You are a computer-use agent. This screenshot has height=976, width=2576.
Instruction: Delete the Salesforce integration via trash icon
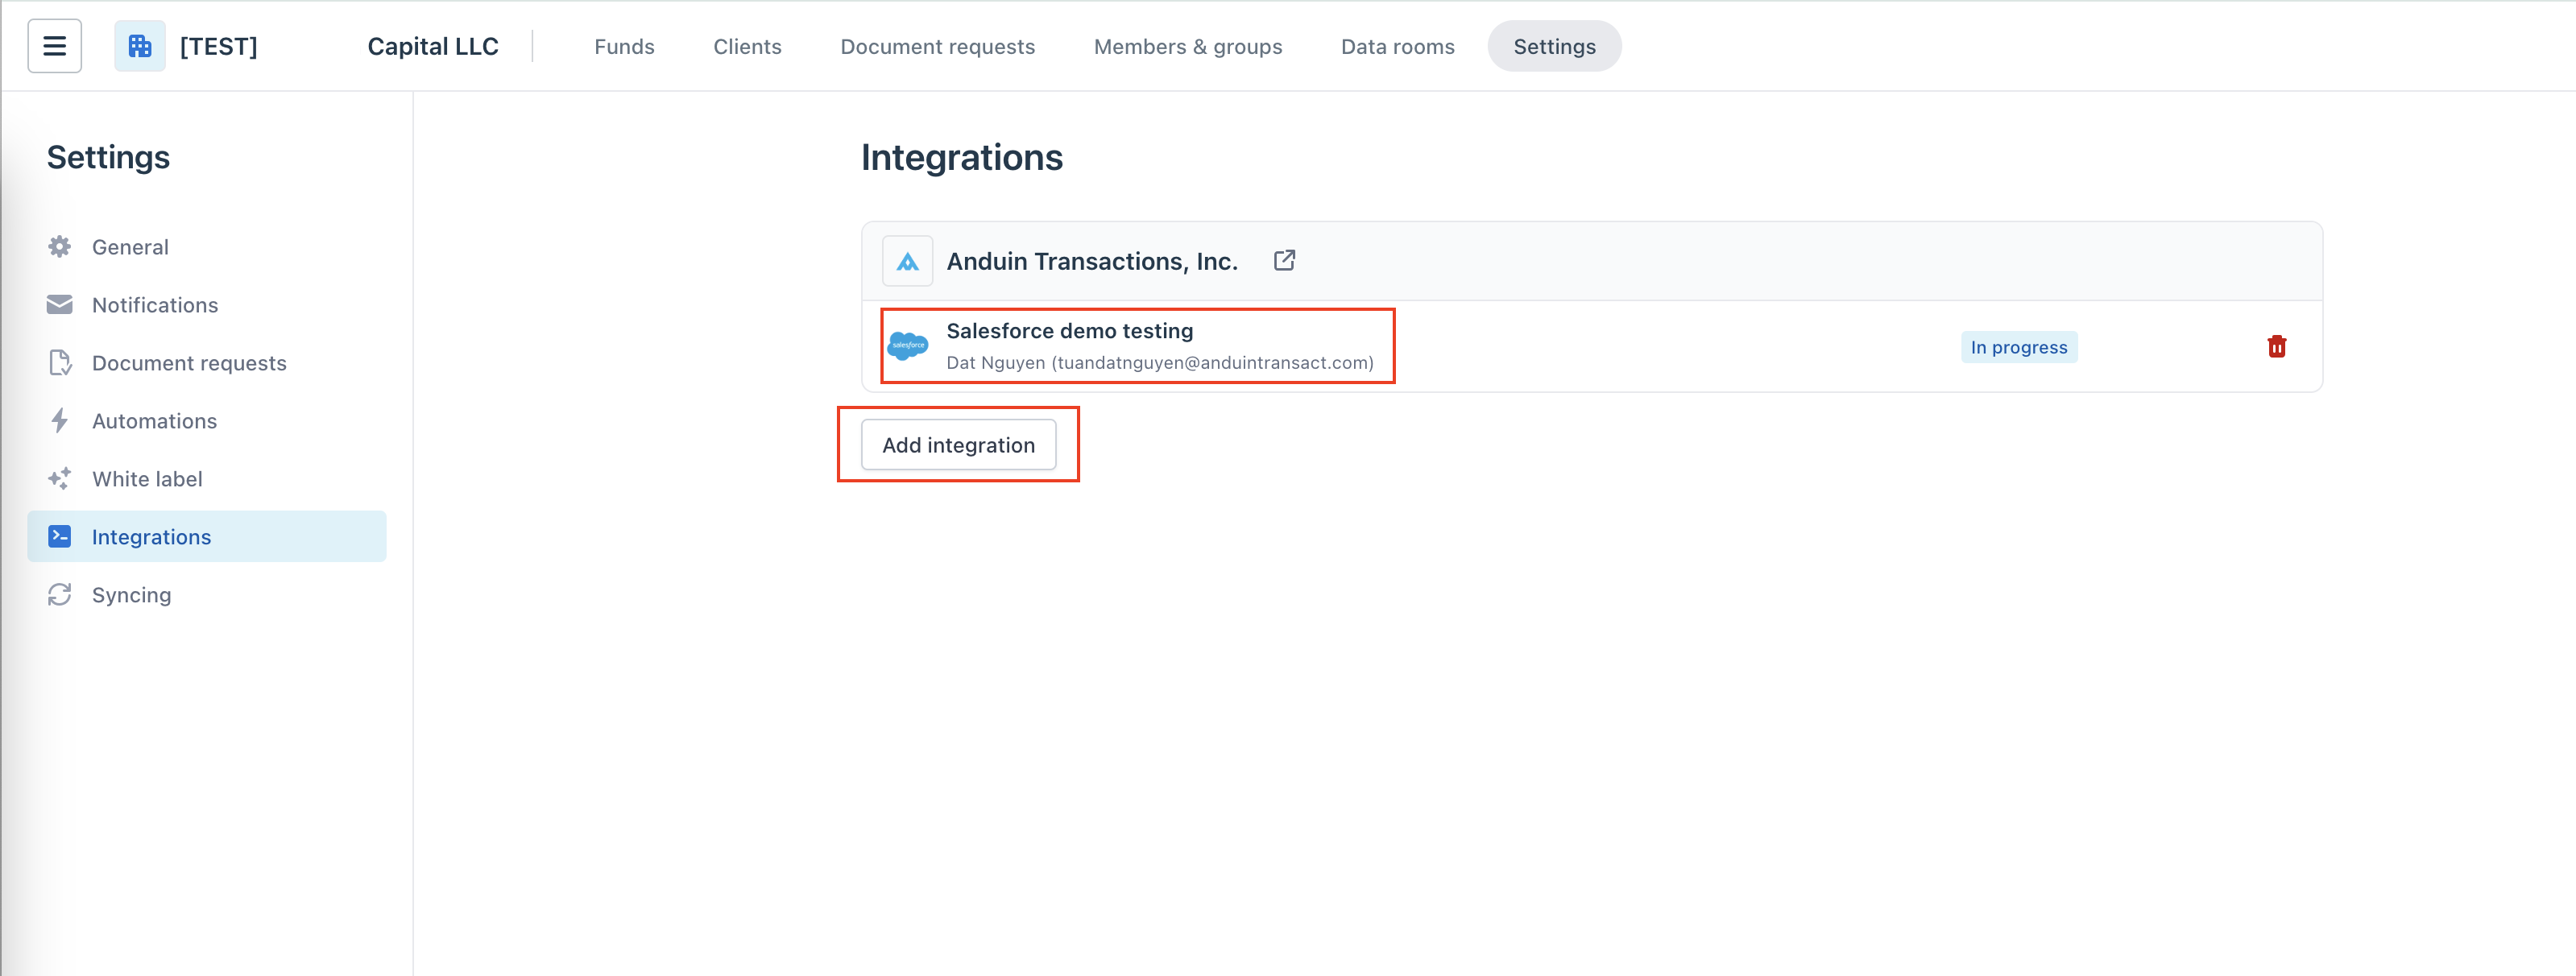[2276, 347]
